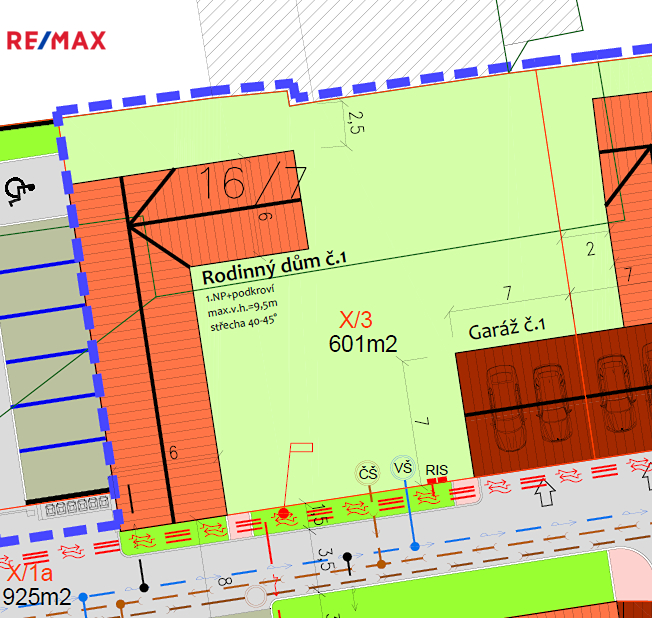
Task: Click the red RIS box symbol
Action: click(x=436, y=482)
